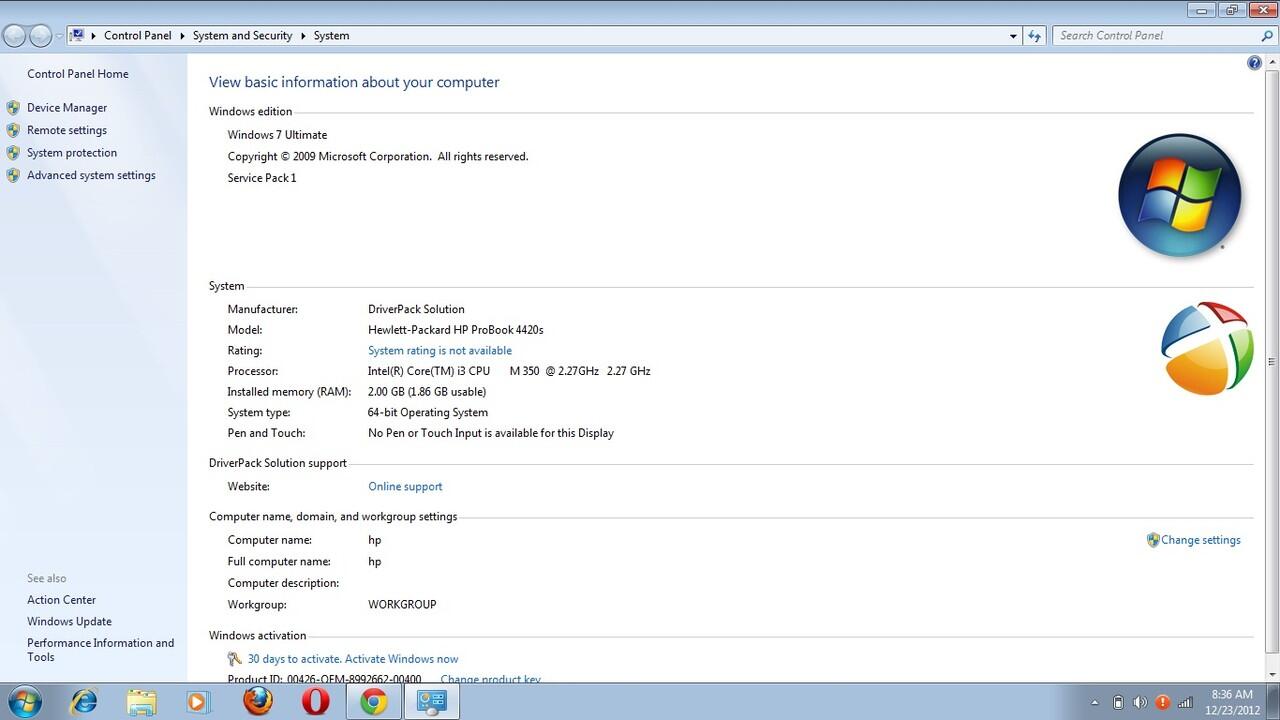
Task: Open Windows Media Player from taskbar
Action: [x=198, y=702]
